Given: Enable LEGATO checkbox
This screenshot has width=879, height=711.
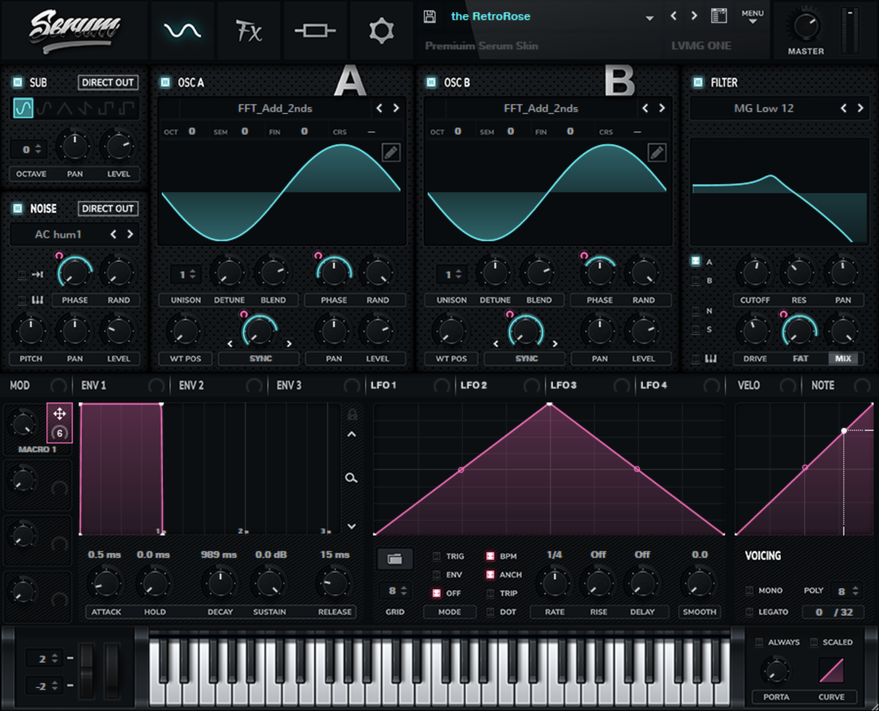Looking at the screenshot, I should click(750, 612).
